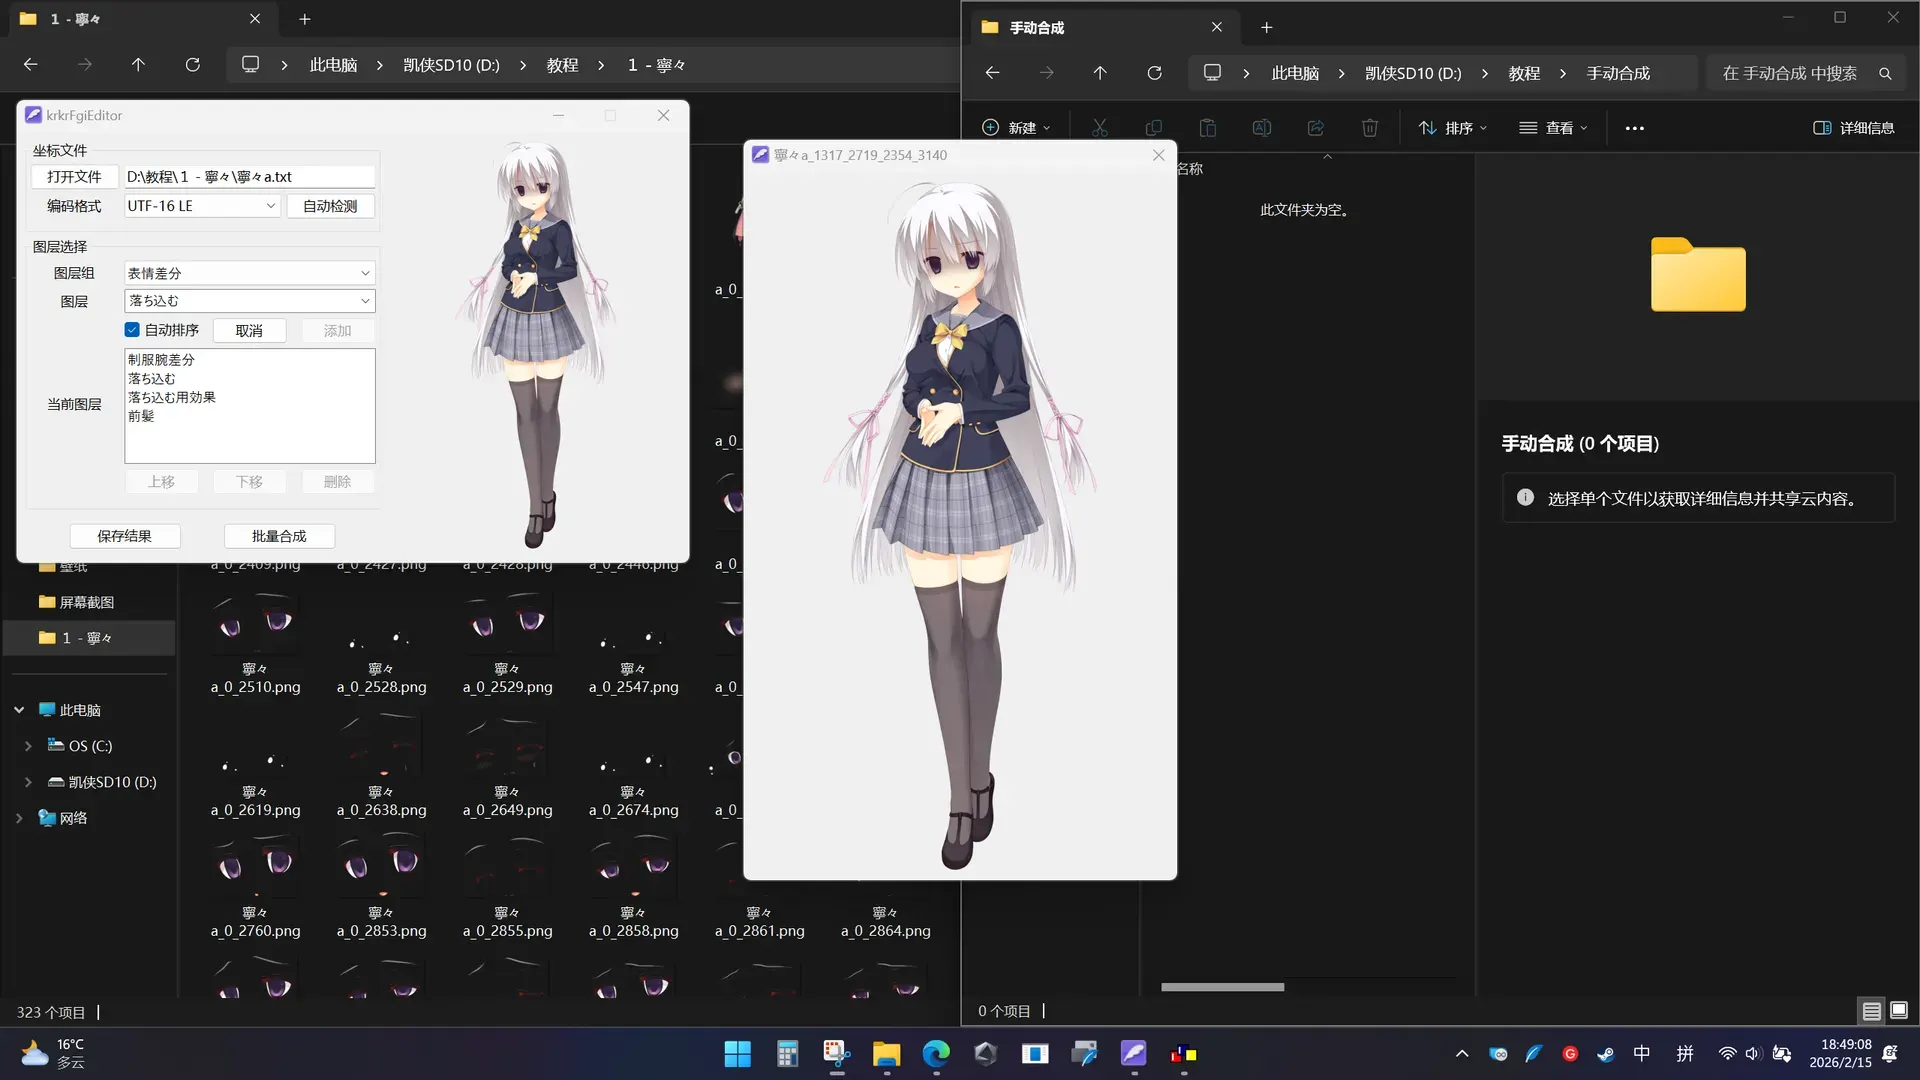Select file a_0_2760.png
Viewport: 1920px width, 1080px height.
pos(255,885)
